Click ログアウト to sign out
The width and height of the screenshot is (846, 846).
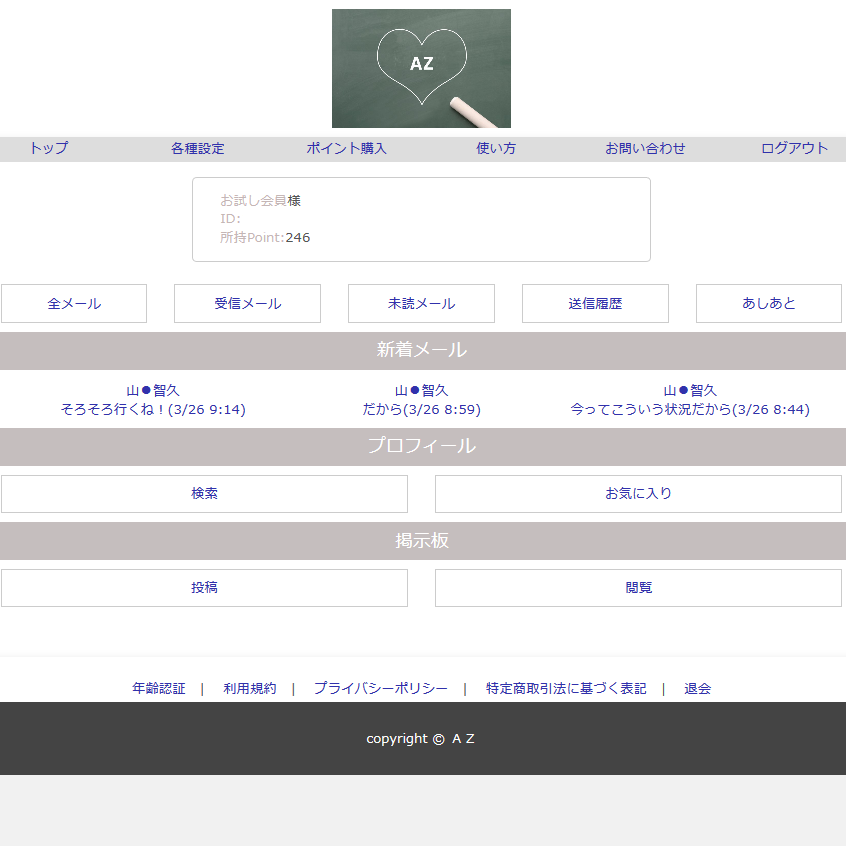[794, 148]
